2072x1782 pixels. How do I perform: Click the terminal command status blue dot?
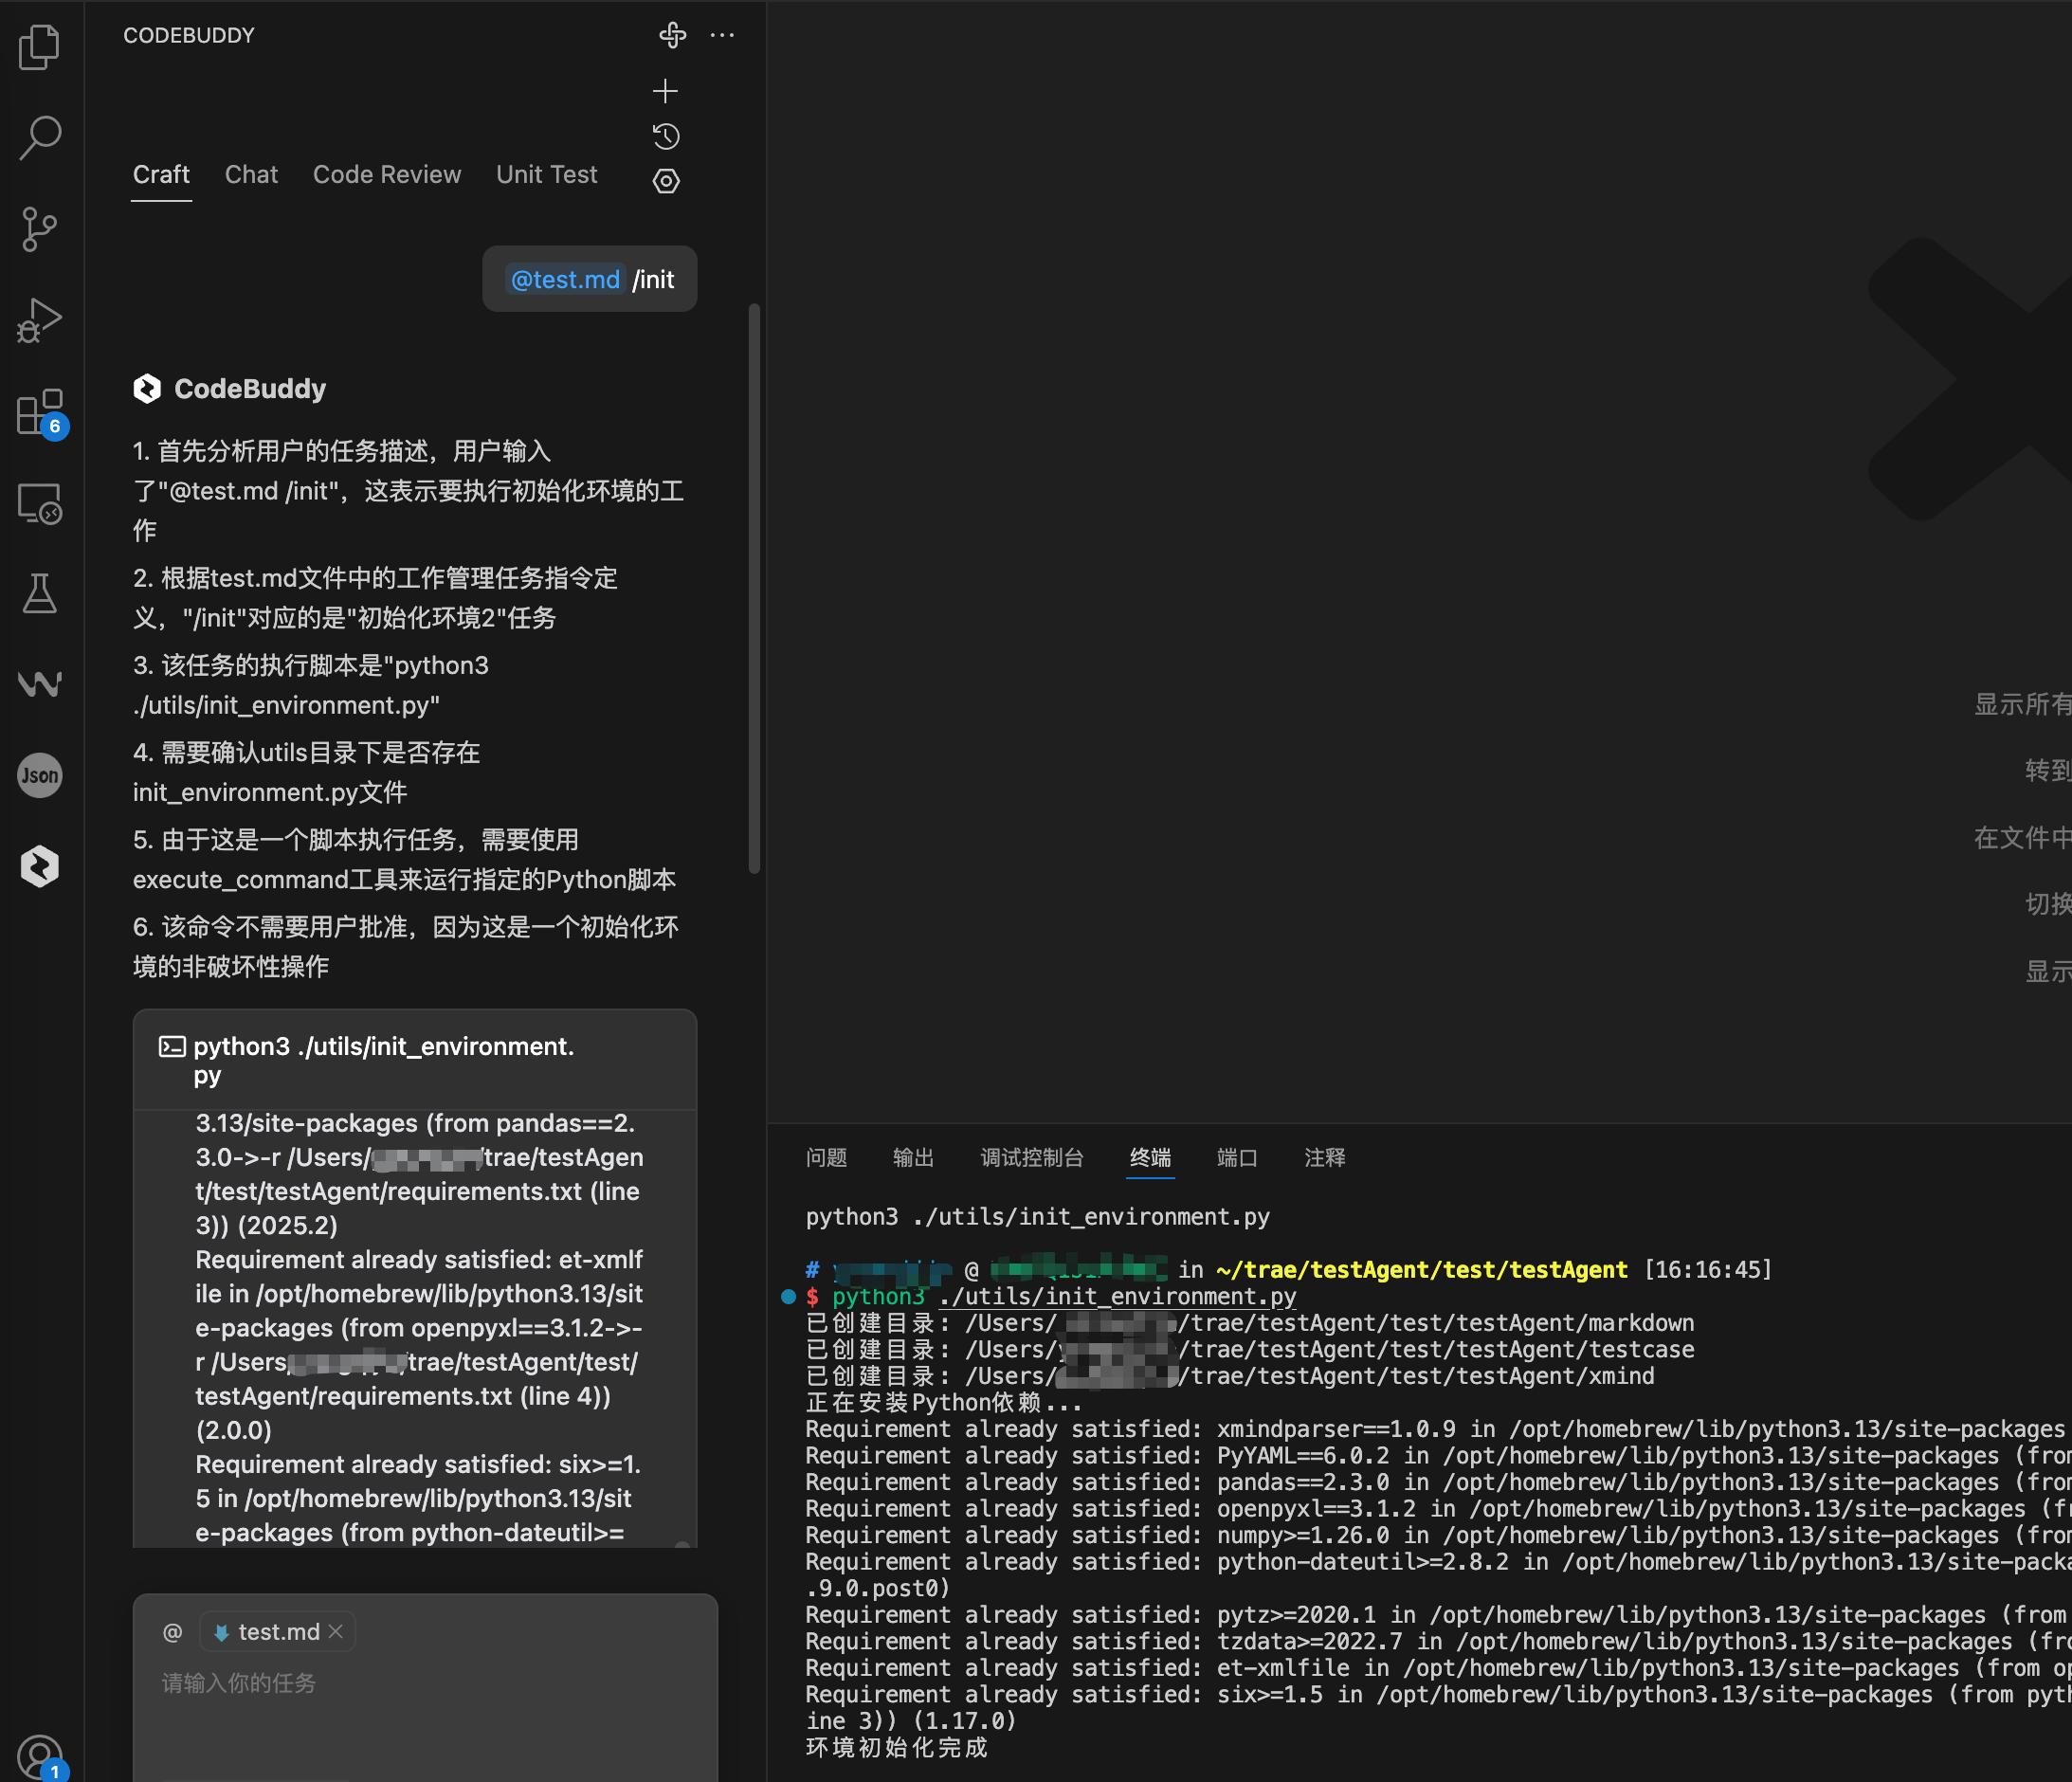[788, 1297]
